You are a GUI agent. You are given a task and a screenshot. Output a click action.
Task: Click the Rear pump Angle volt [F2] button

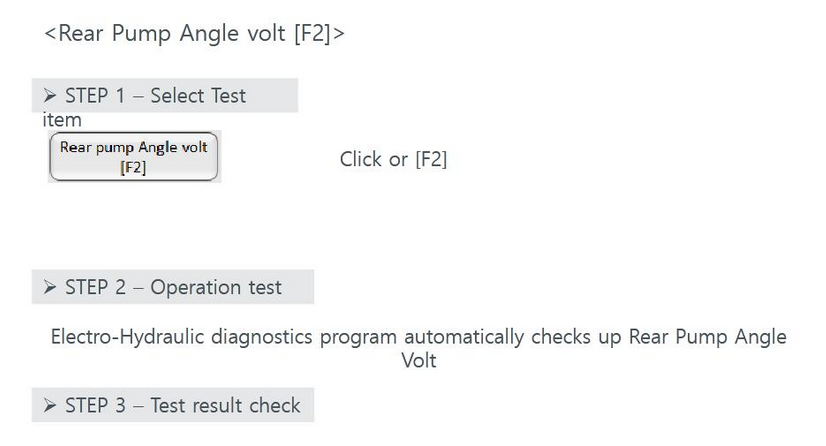[x=134, y=156]
